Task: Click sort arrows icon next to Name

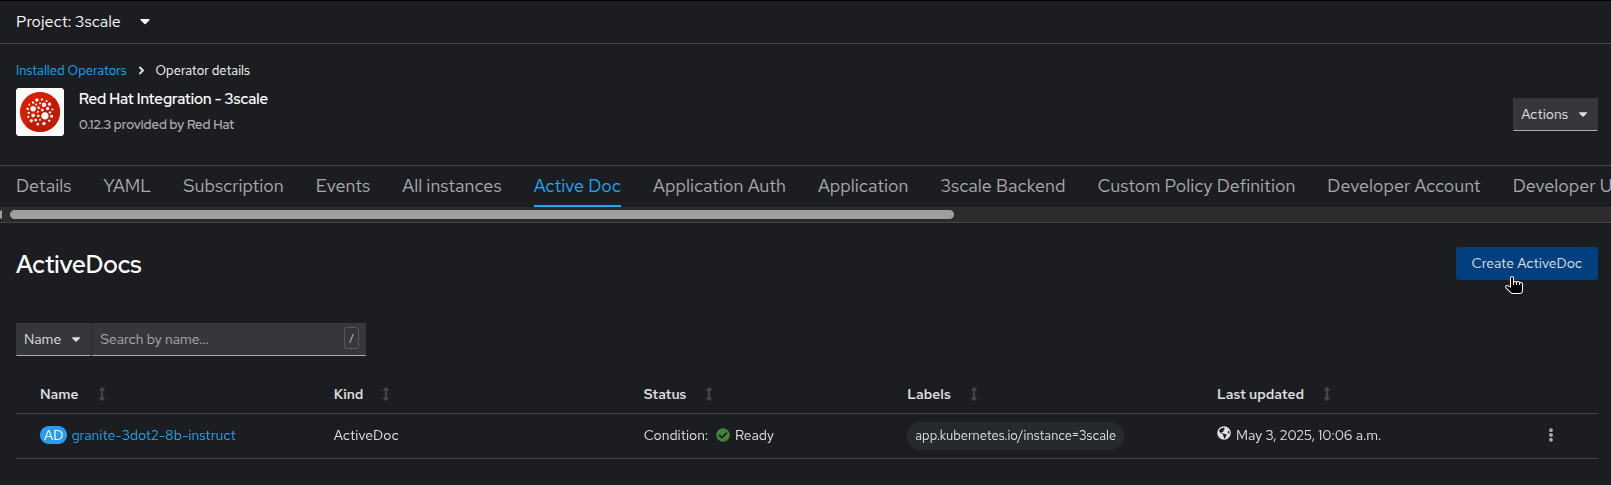Action: [x=102, y=395]
